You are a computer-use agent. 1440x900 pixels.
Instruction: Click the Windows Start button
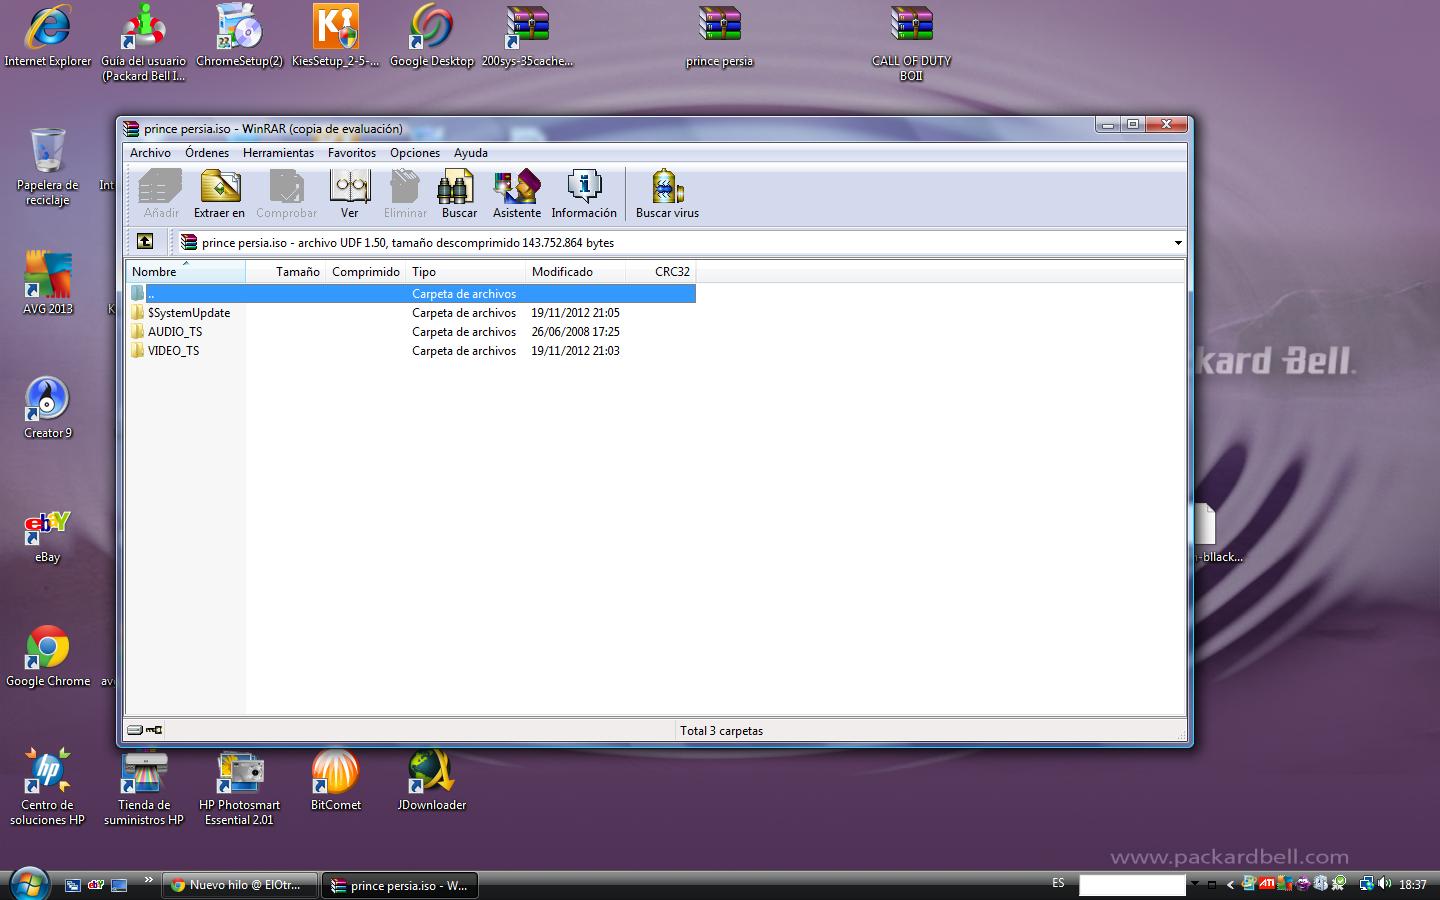(28, 884)
